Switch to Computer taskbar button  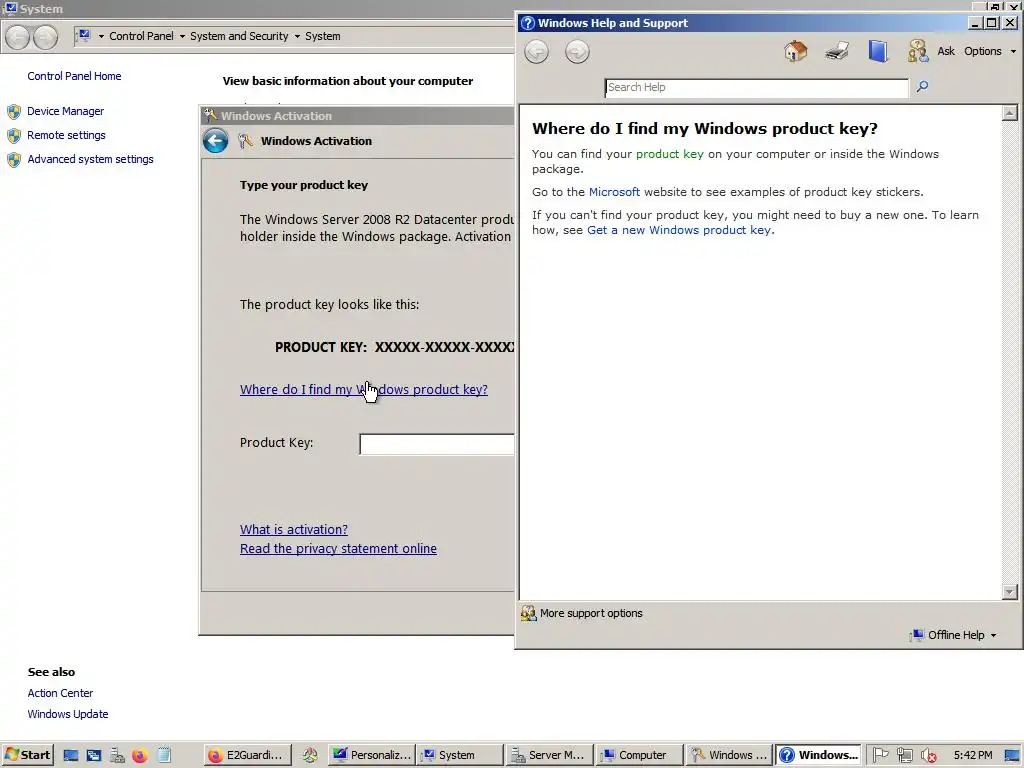639,755
